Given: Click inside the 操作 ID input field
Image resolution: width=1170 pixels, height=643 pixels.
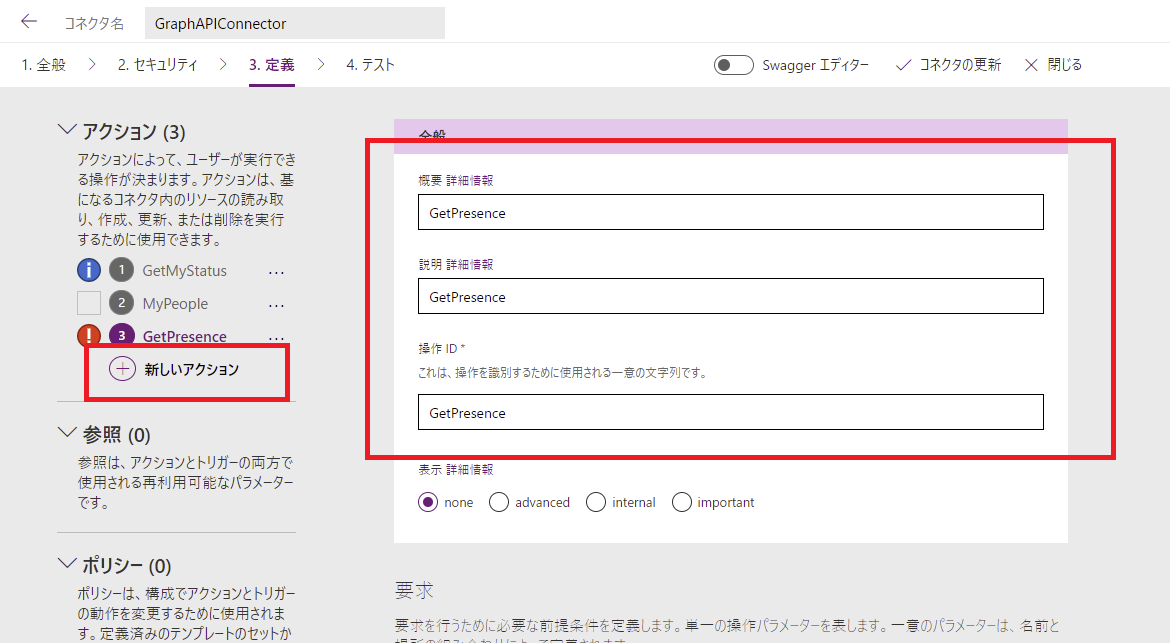Looking at the screenshot, I should click(730, 412).
